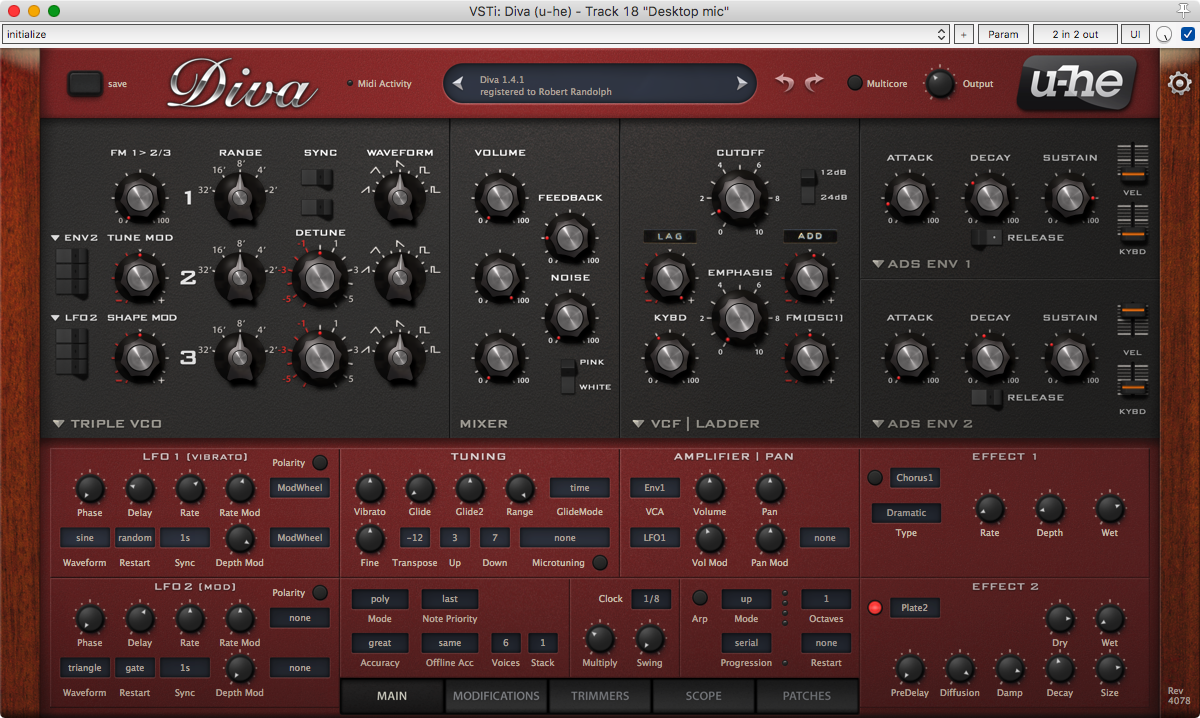The image size is (1200, 718).
Task: Toggle the Effect 2 power button
Action: 875,608
